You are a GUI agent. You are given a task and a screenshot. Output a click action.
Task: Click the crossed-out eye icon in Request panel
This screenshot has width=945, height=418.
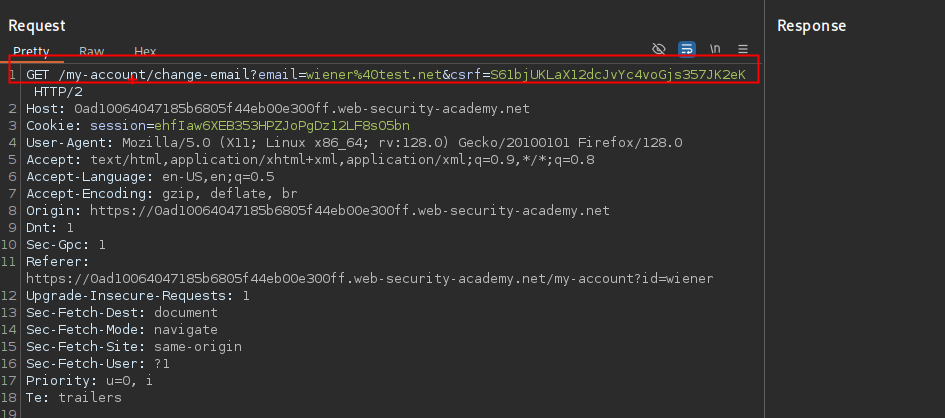point(658,48)
